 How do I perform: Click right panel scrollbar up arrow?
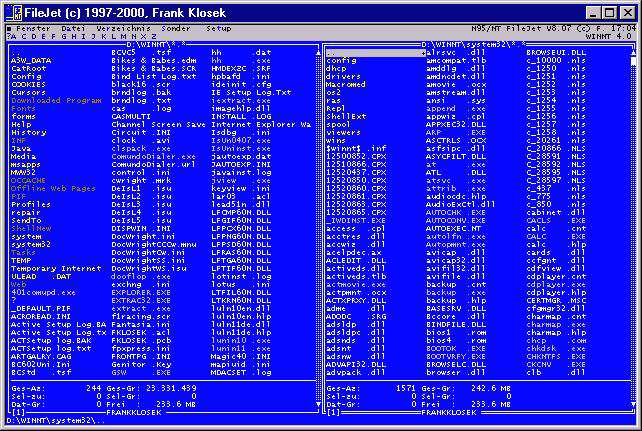tap(633, 53)
